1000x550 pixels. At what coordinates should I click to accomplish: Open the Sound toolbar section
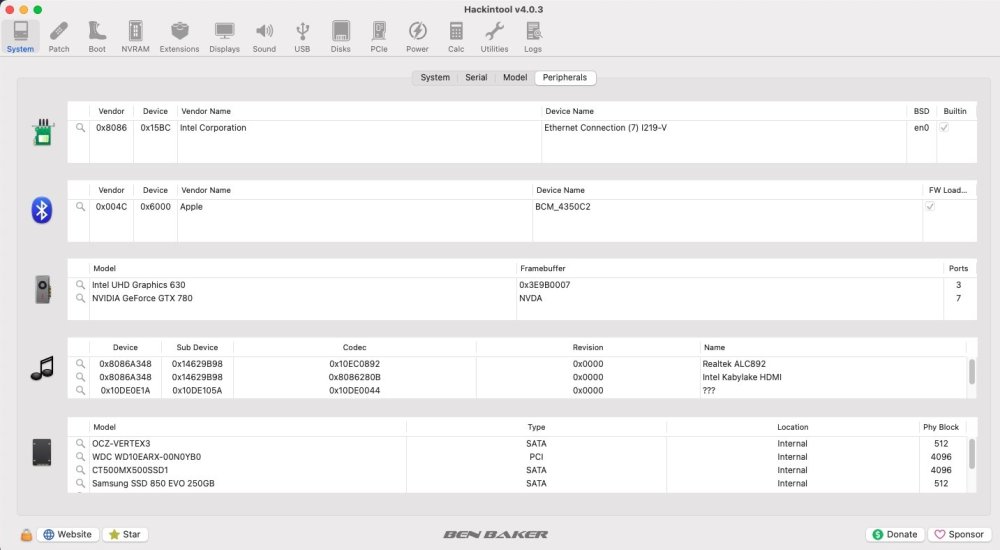point(264,36)
